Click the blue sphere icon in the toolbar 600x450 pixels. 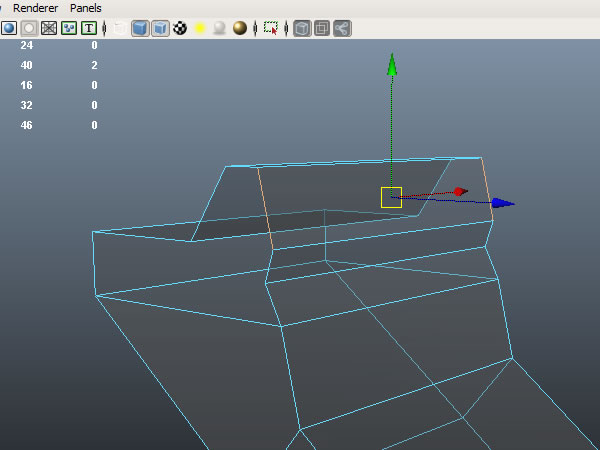pos(8,28)
